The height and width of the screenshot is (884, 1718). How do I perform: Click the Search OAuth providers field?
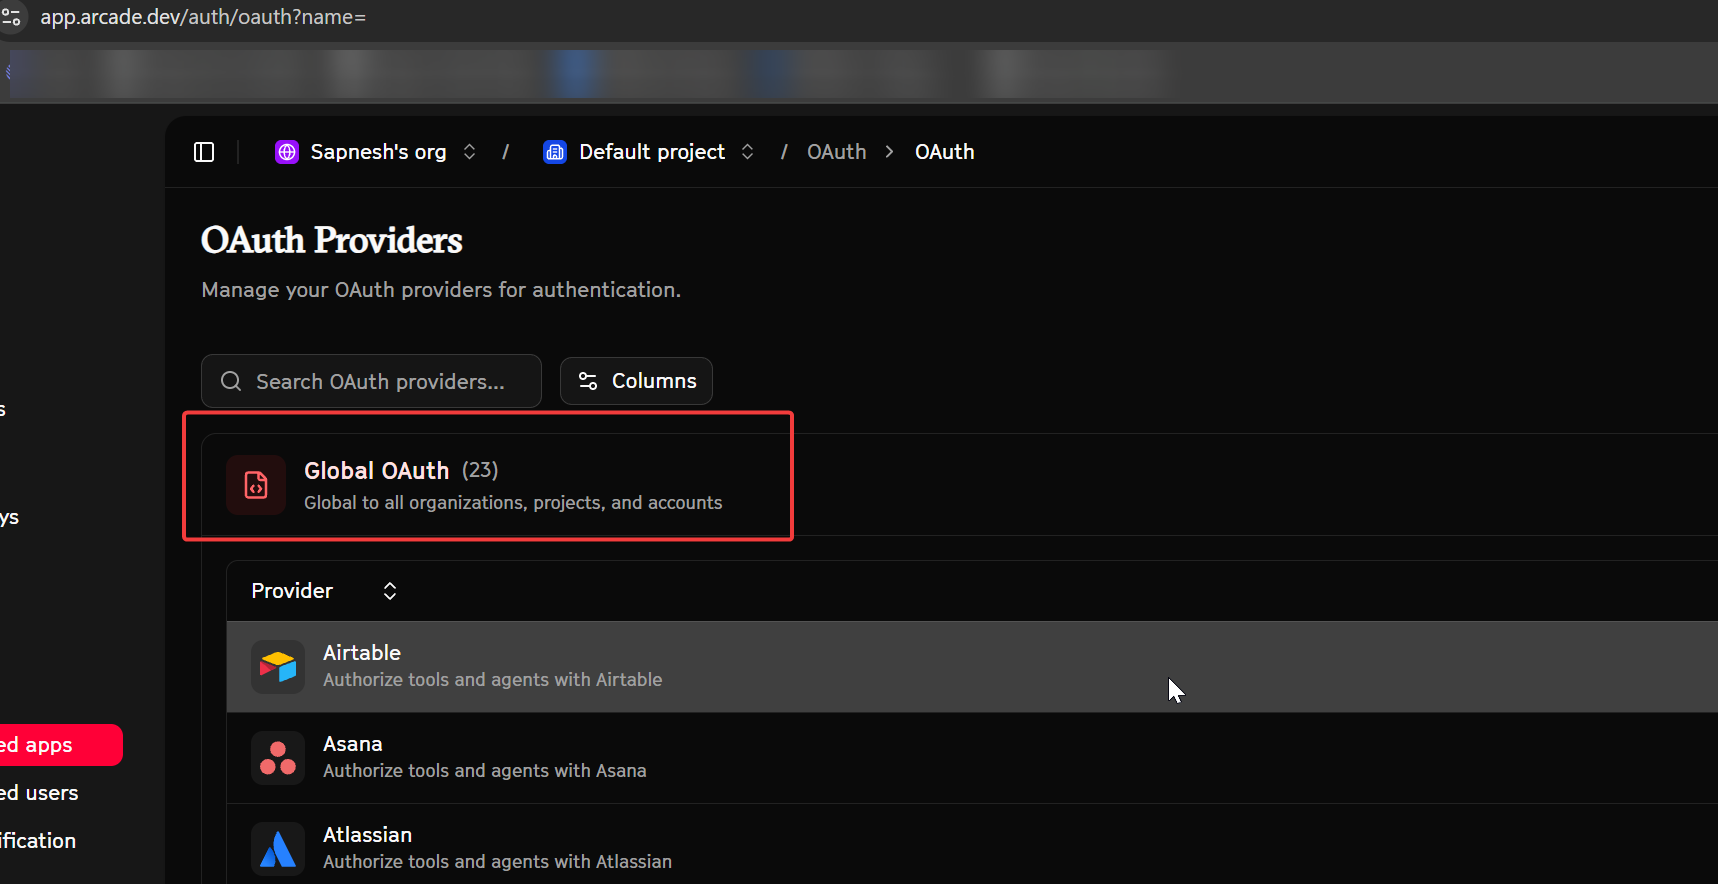point(371,381)
